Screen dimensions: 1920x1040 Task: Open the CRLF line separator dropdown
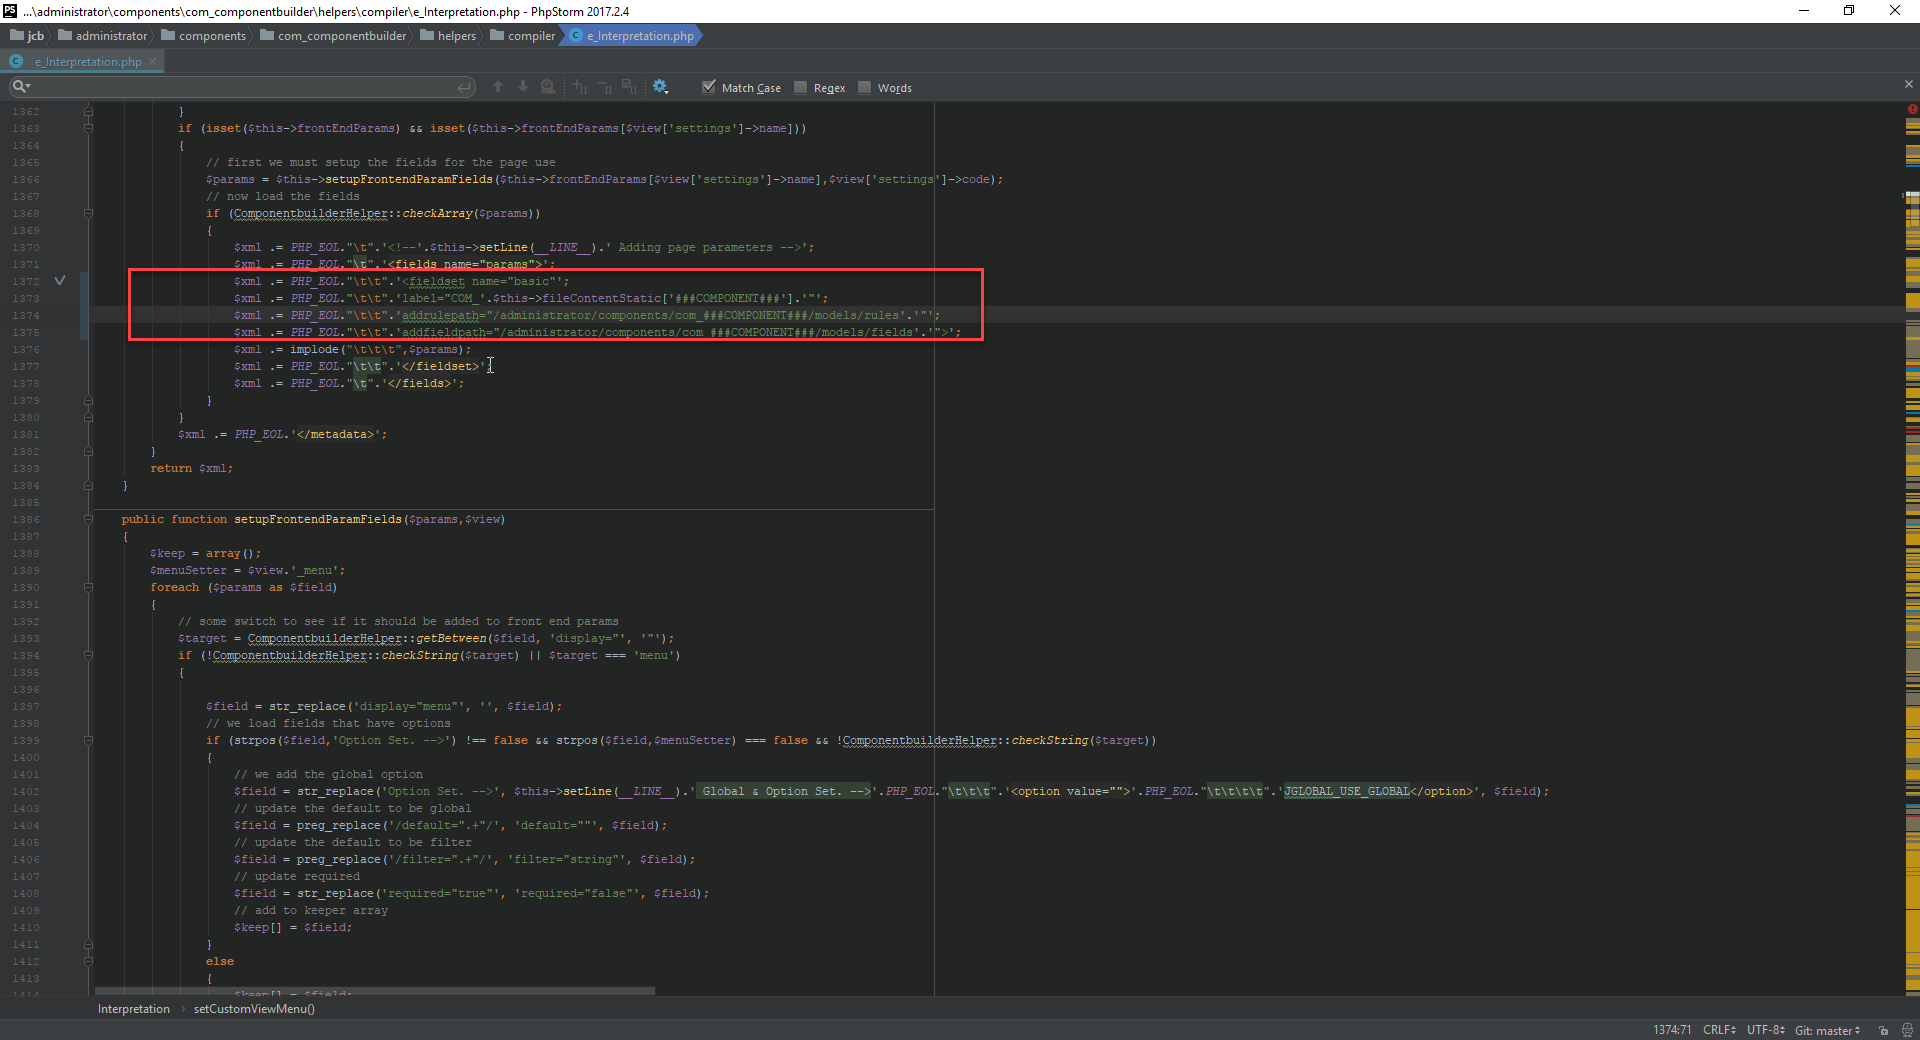(1720, 1030)
